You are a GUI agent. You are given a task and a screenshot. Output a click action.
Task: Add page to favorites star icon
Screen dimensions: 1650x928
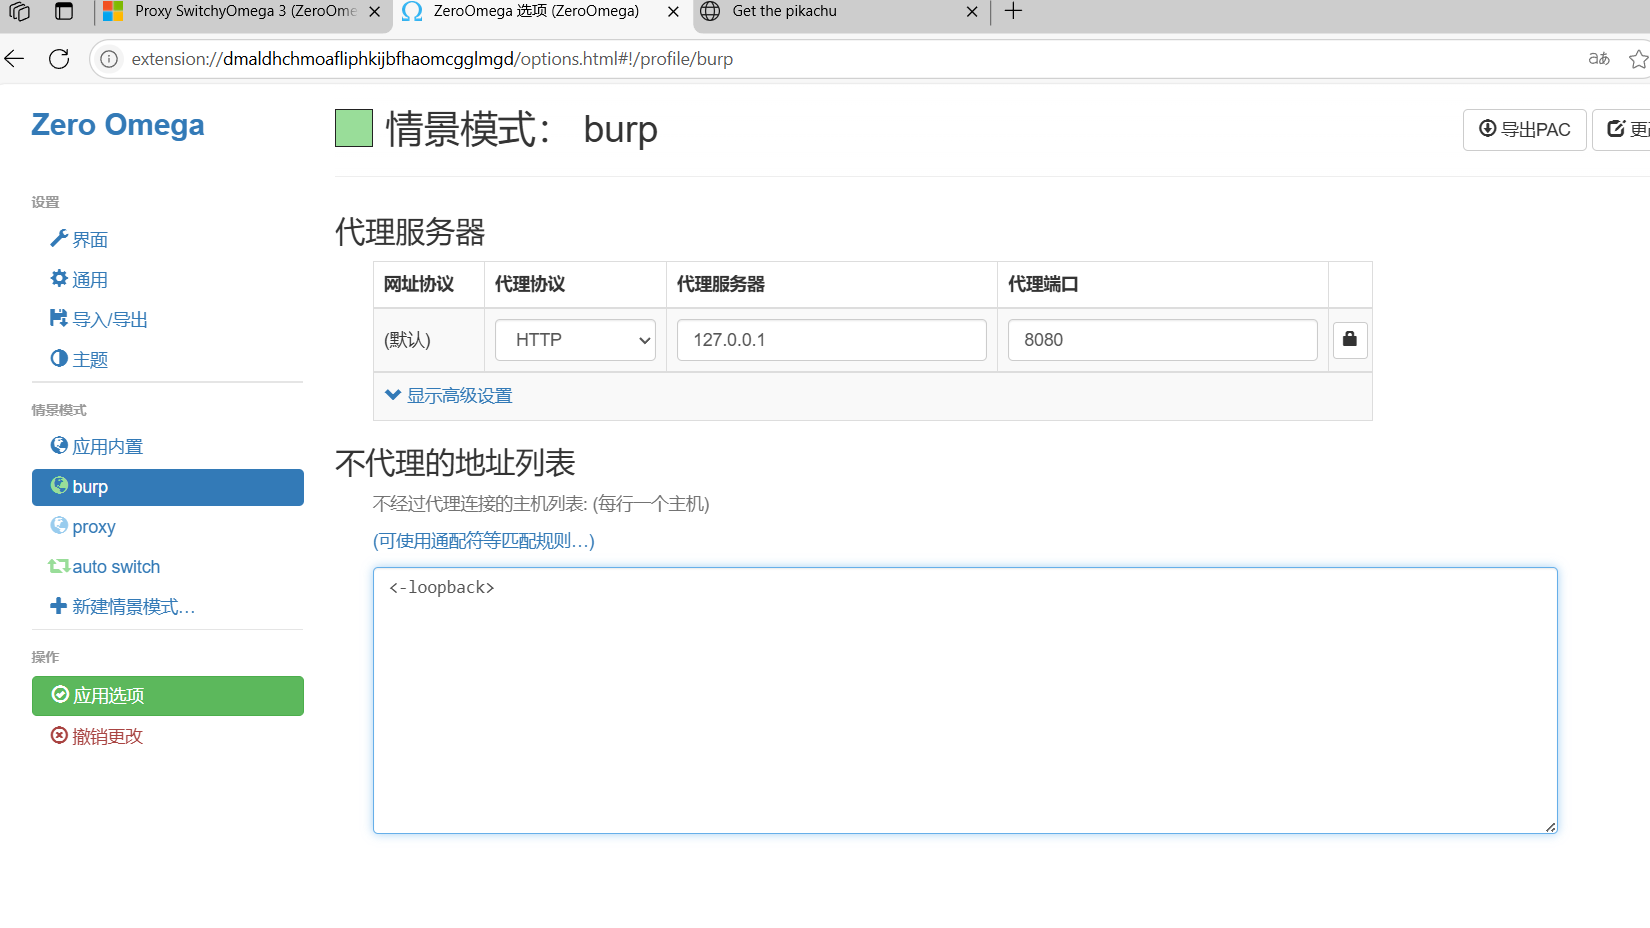pos(1638,59)
